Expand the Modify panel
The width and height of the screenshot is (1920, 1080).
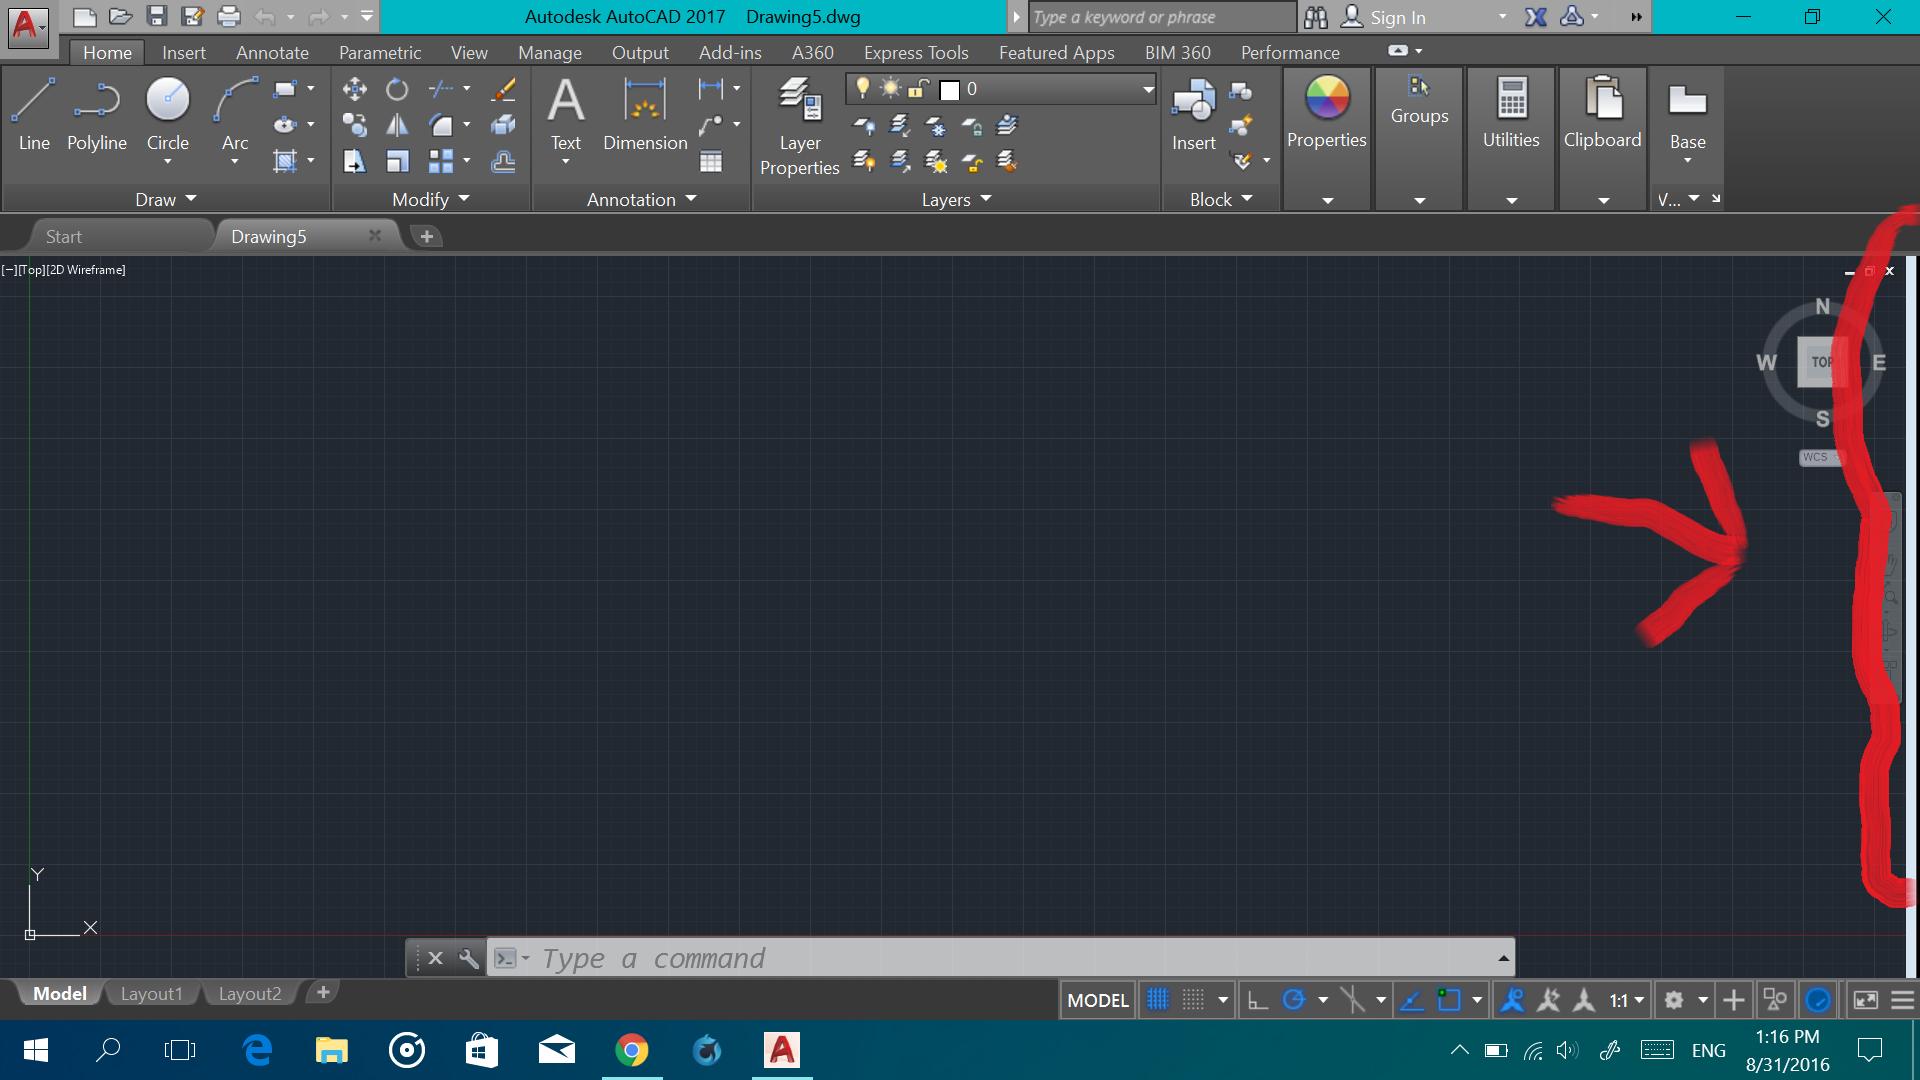[x=462, y=198]
